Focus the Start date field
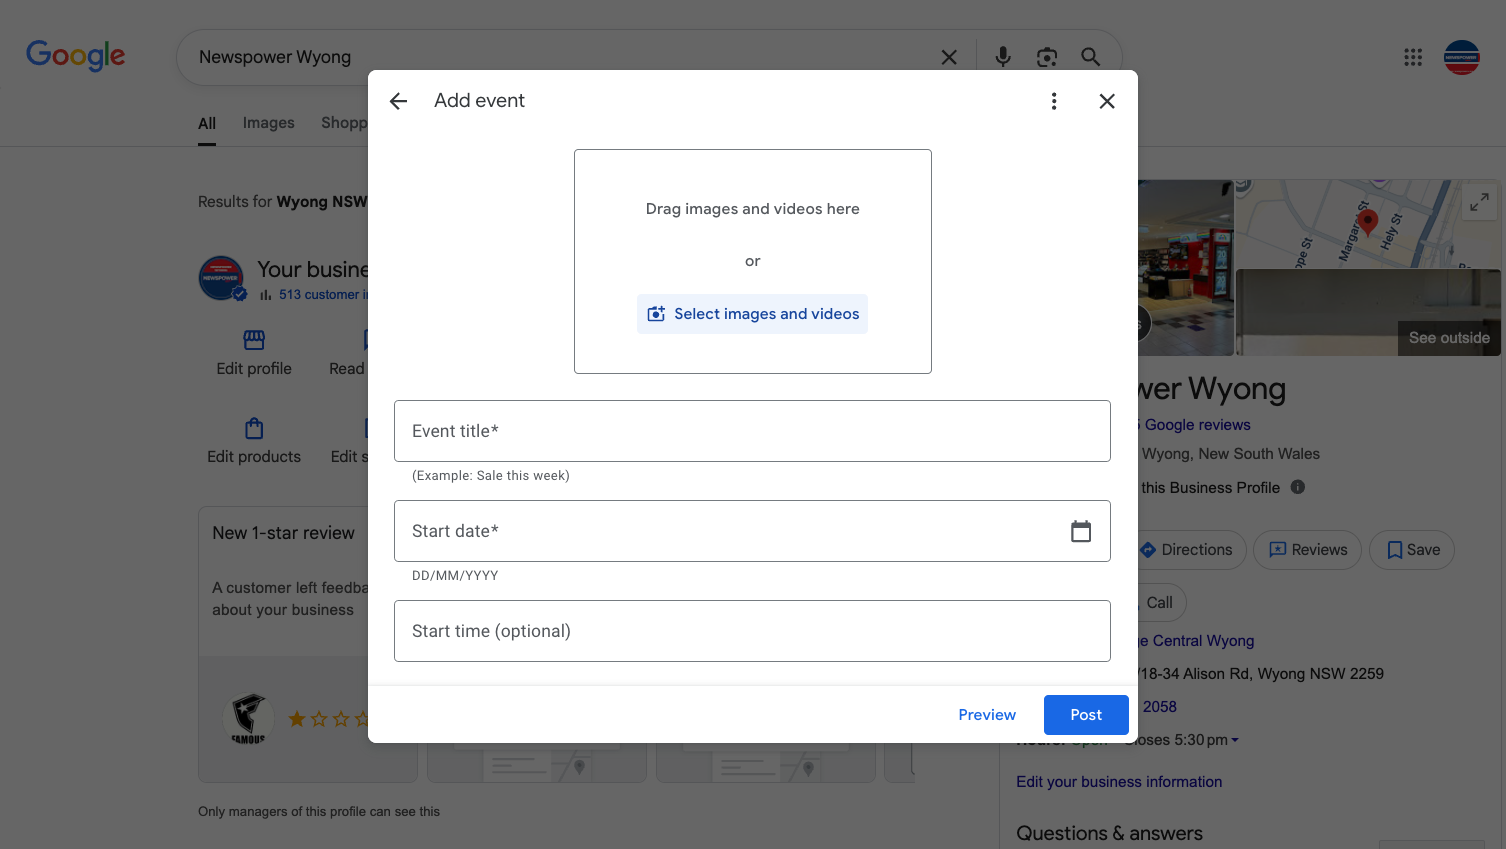 tap(752, 531)
